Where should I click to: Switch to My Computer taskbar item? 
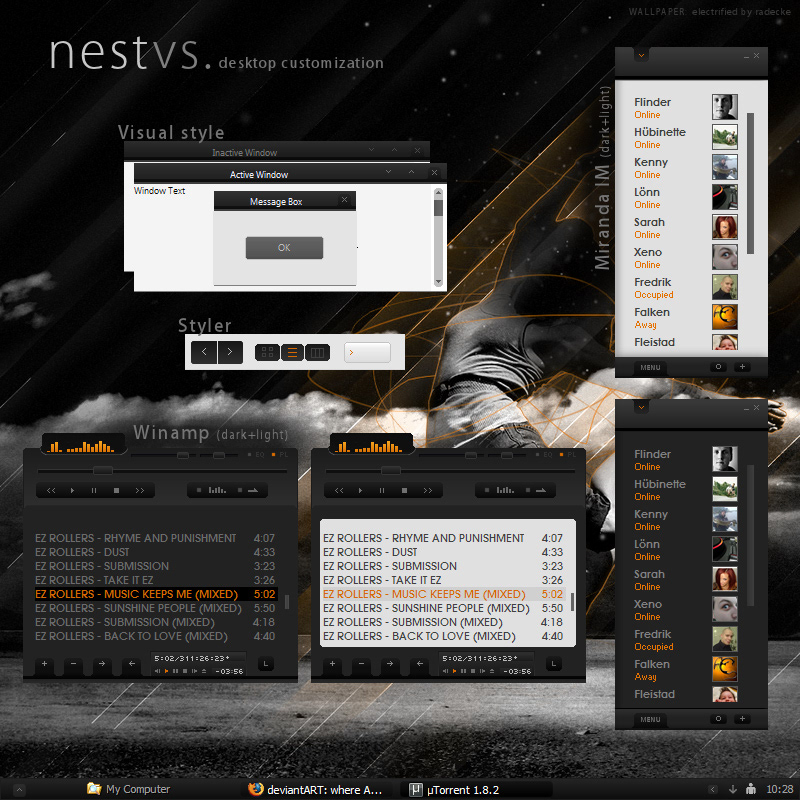[x=129, y=789]
